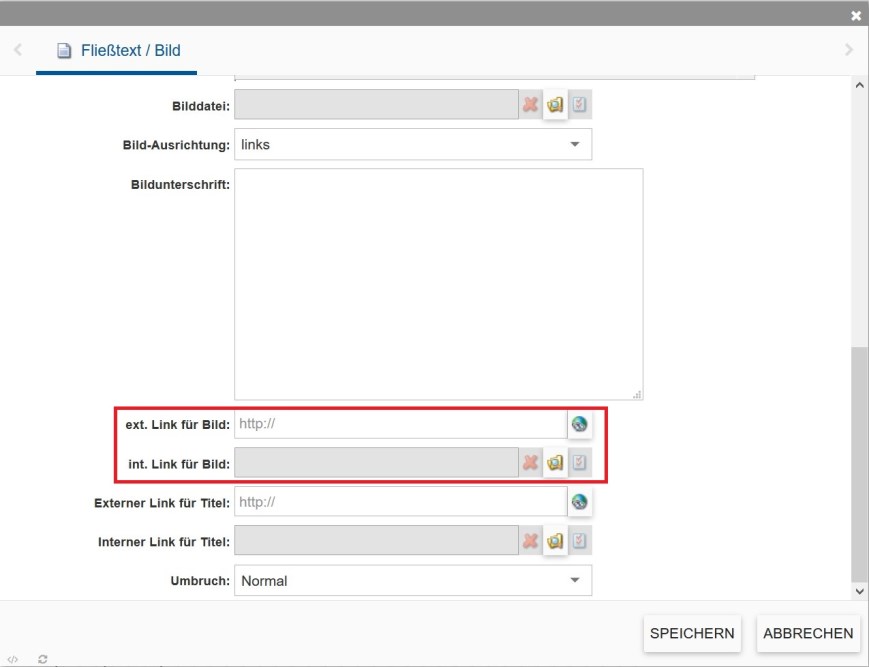Click the SPEICHERN button
The image size is (869, 667).
[692, 633]
